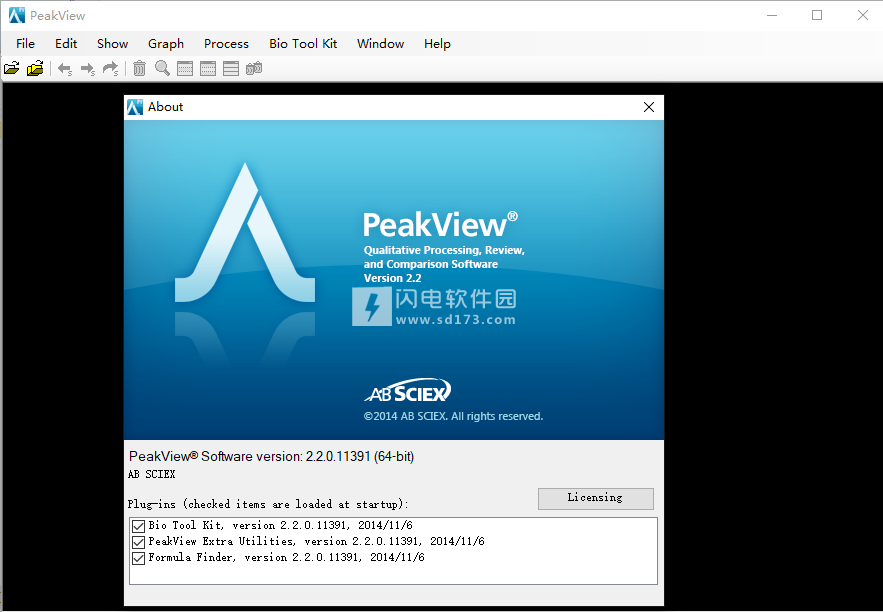
Task: Open the Show menu
Action: [113, 43]
